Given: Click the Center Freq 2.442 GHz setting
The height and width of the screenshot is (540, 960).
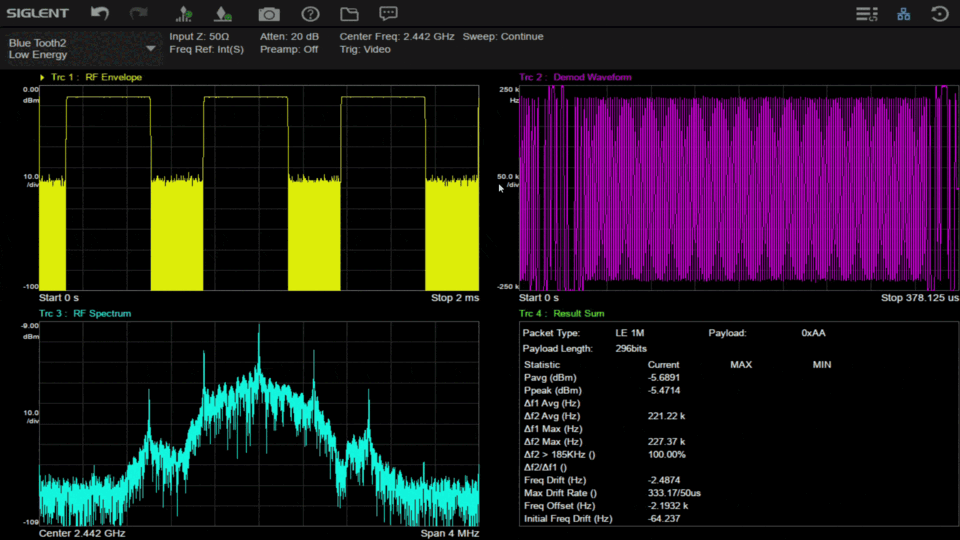Looking at the screenshot, I should [x=397, y=37].
